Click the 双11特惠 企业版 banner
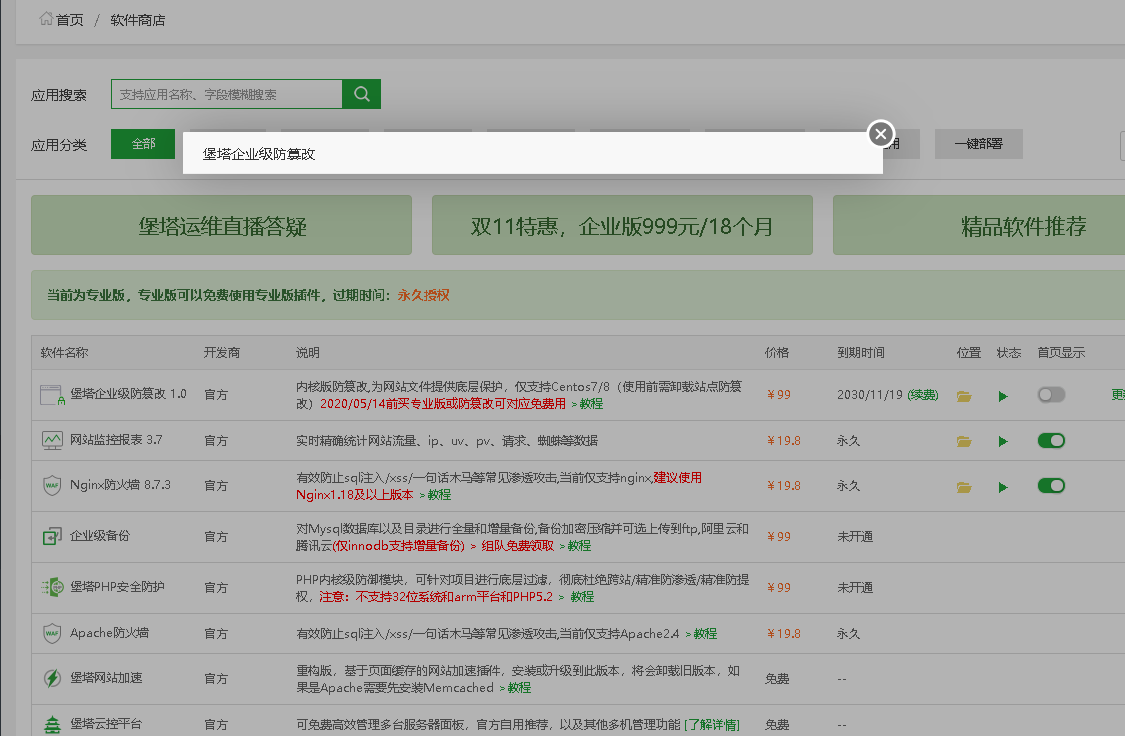 622,225
